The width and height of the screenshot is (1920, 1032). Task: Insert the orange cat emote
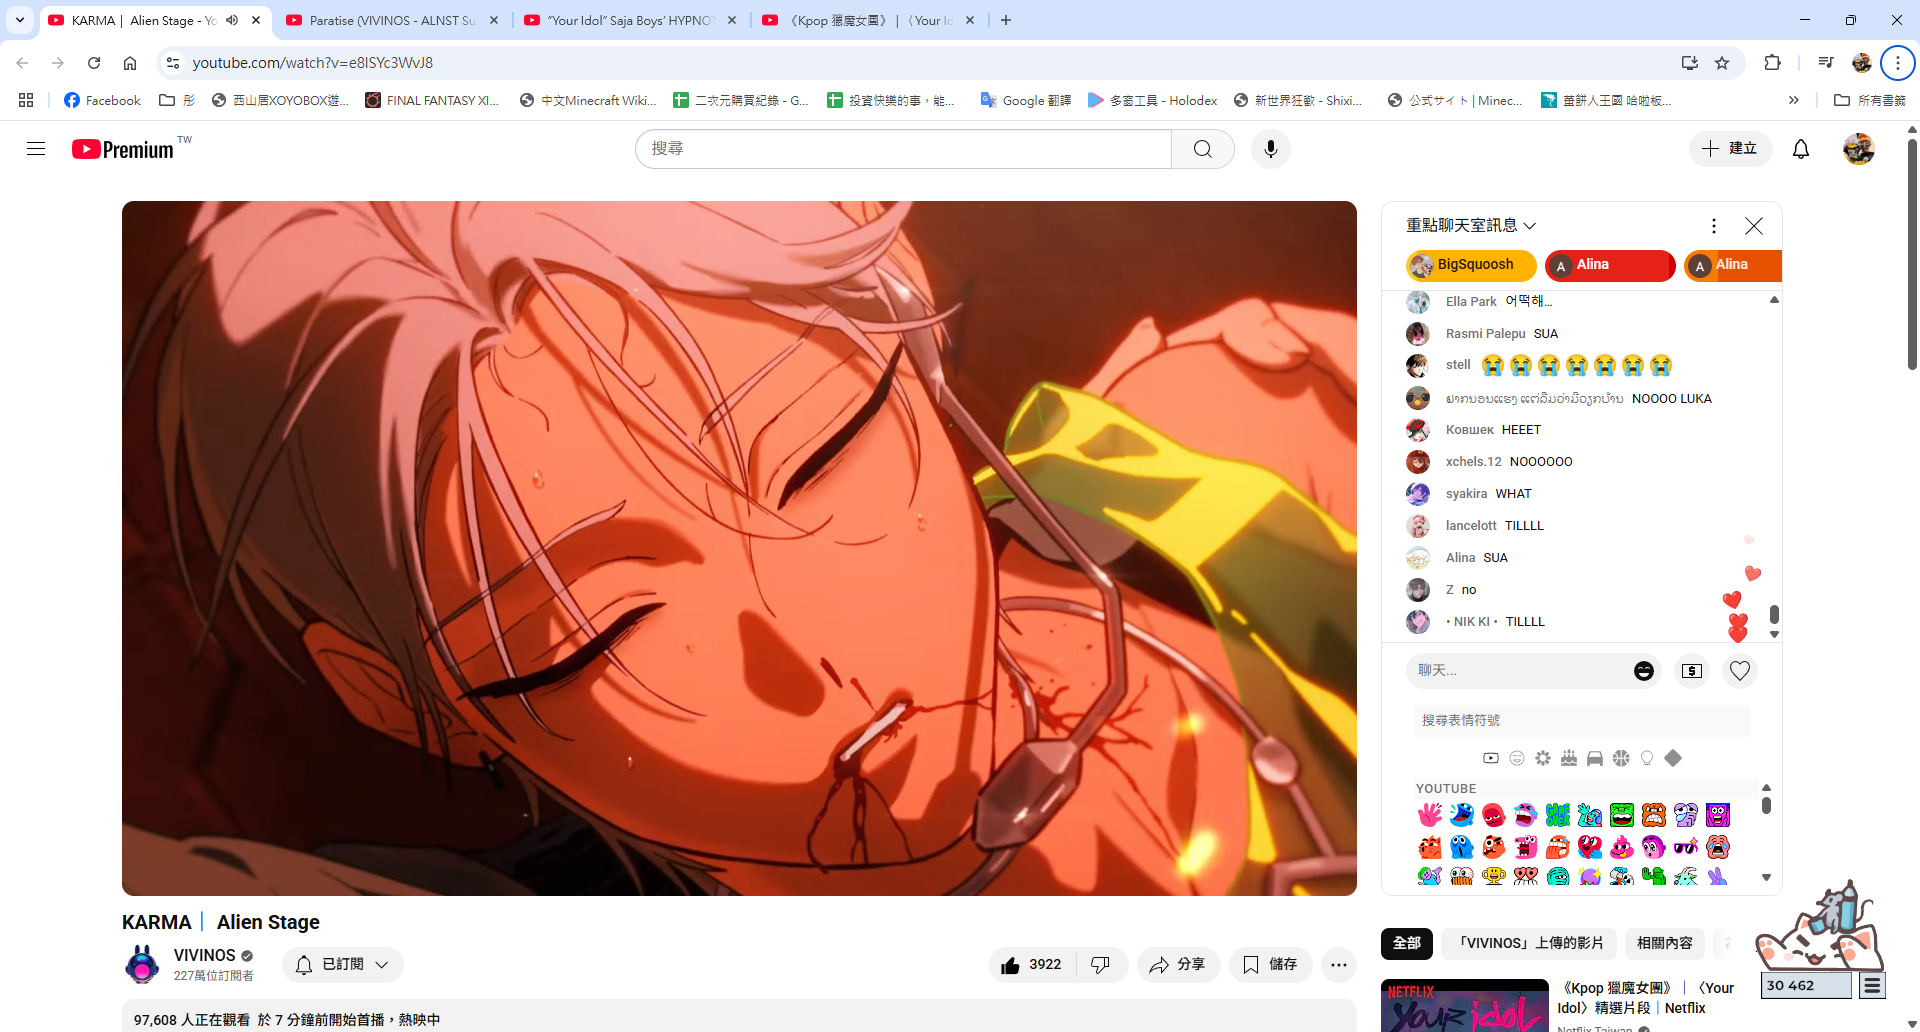coord(1430,847)
